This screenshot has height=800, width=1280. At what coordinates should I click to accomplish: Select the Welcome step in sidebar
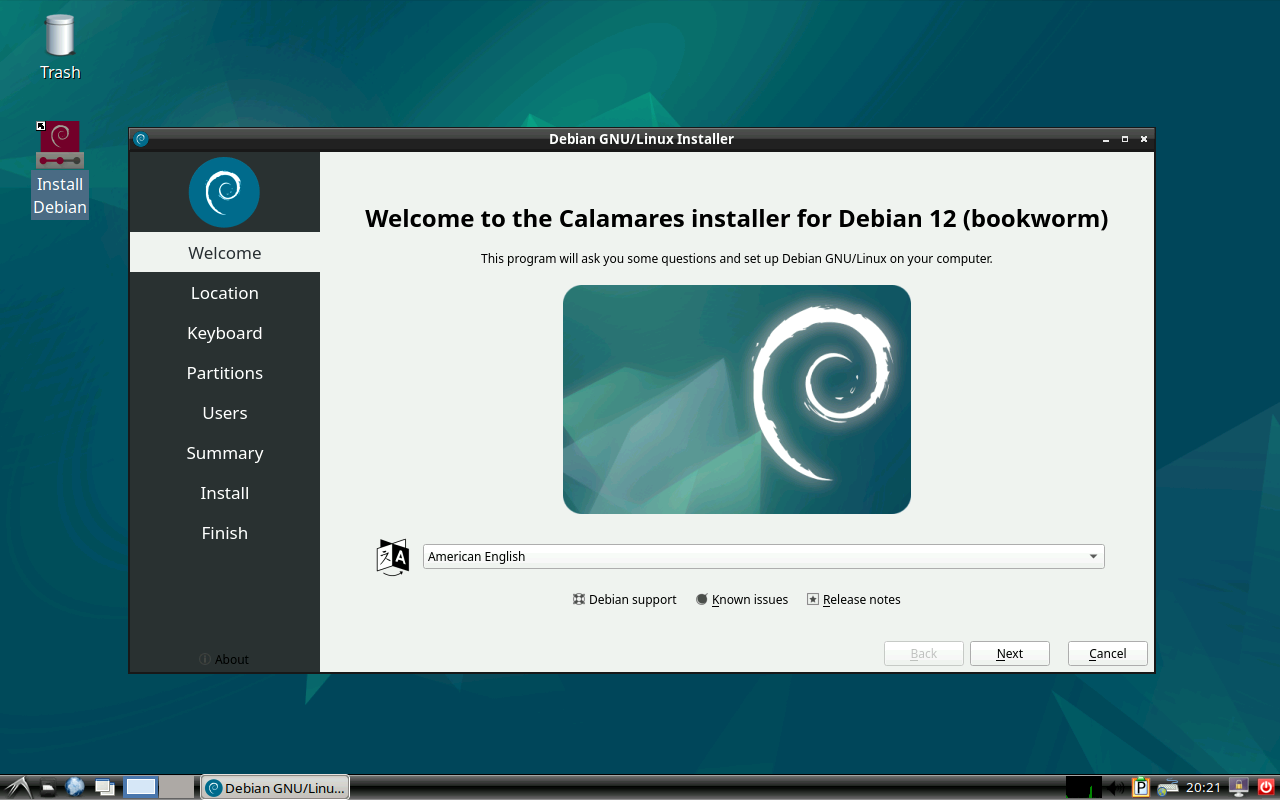pos(224,253)
